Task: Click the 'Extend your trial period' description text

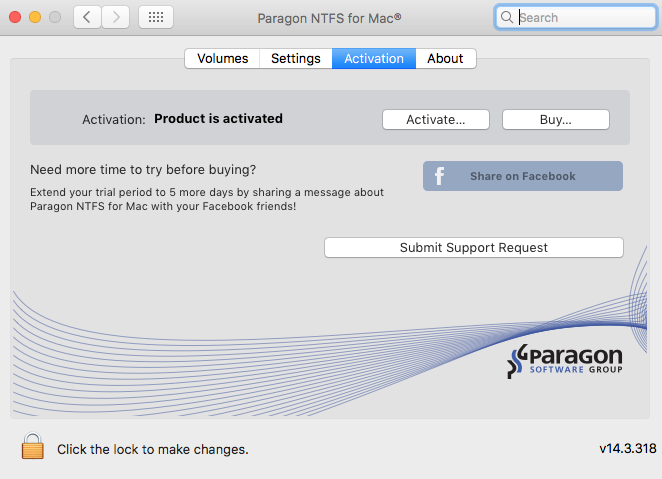Action: pyautogui.click(x=207, y=199)
